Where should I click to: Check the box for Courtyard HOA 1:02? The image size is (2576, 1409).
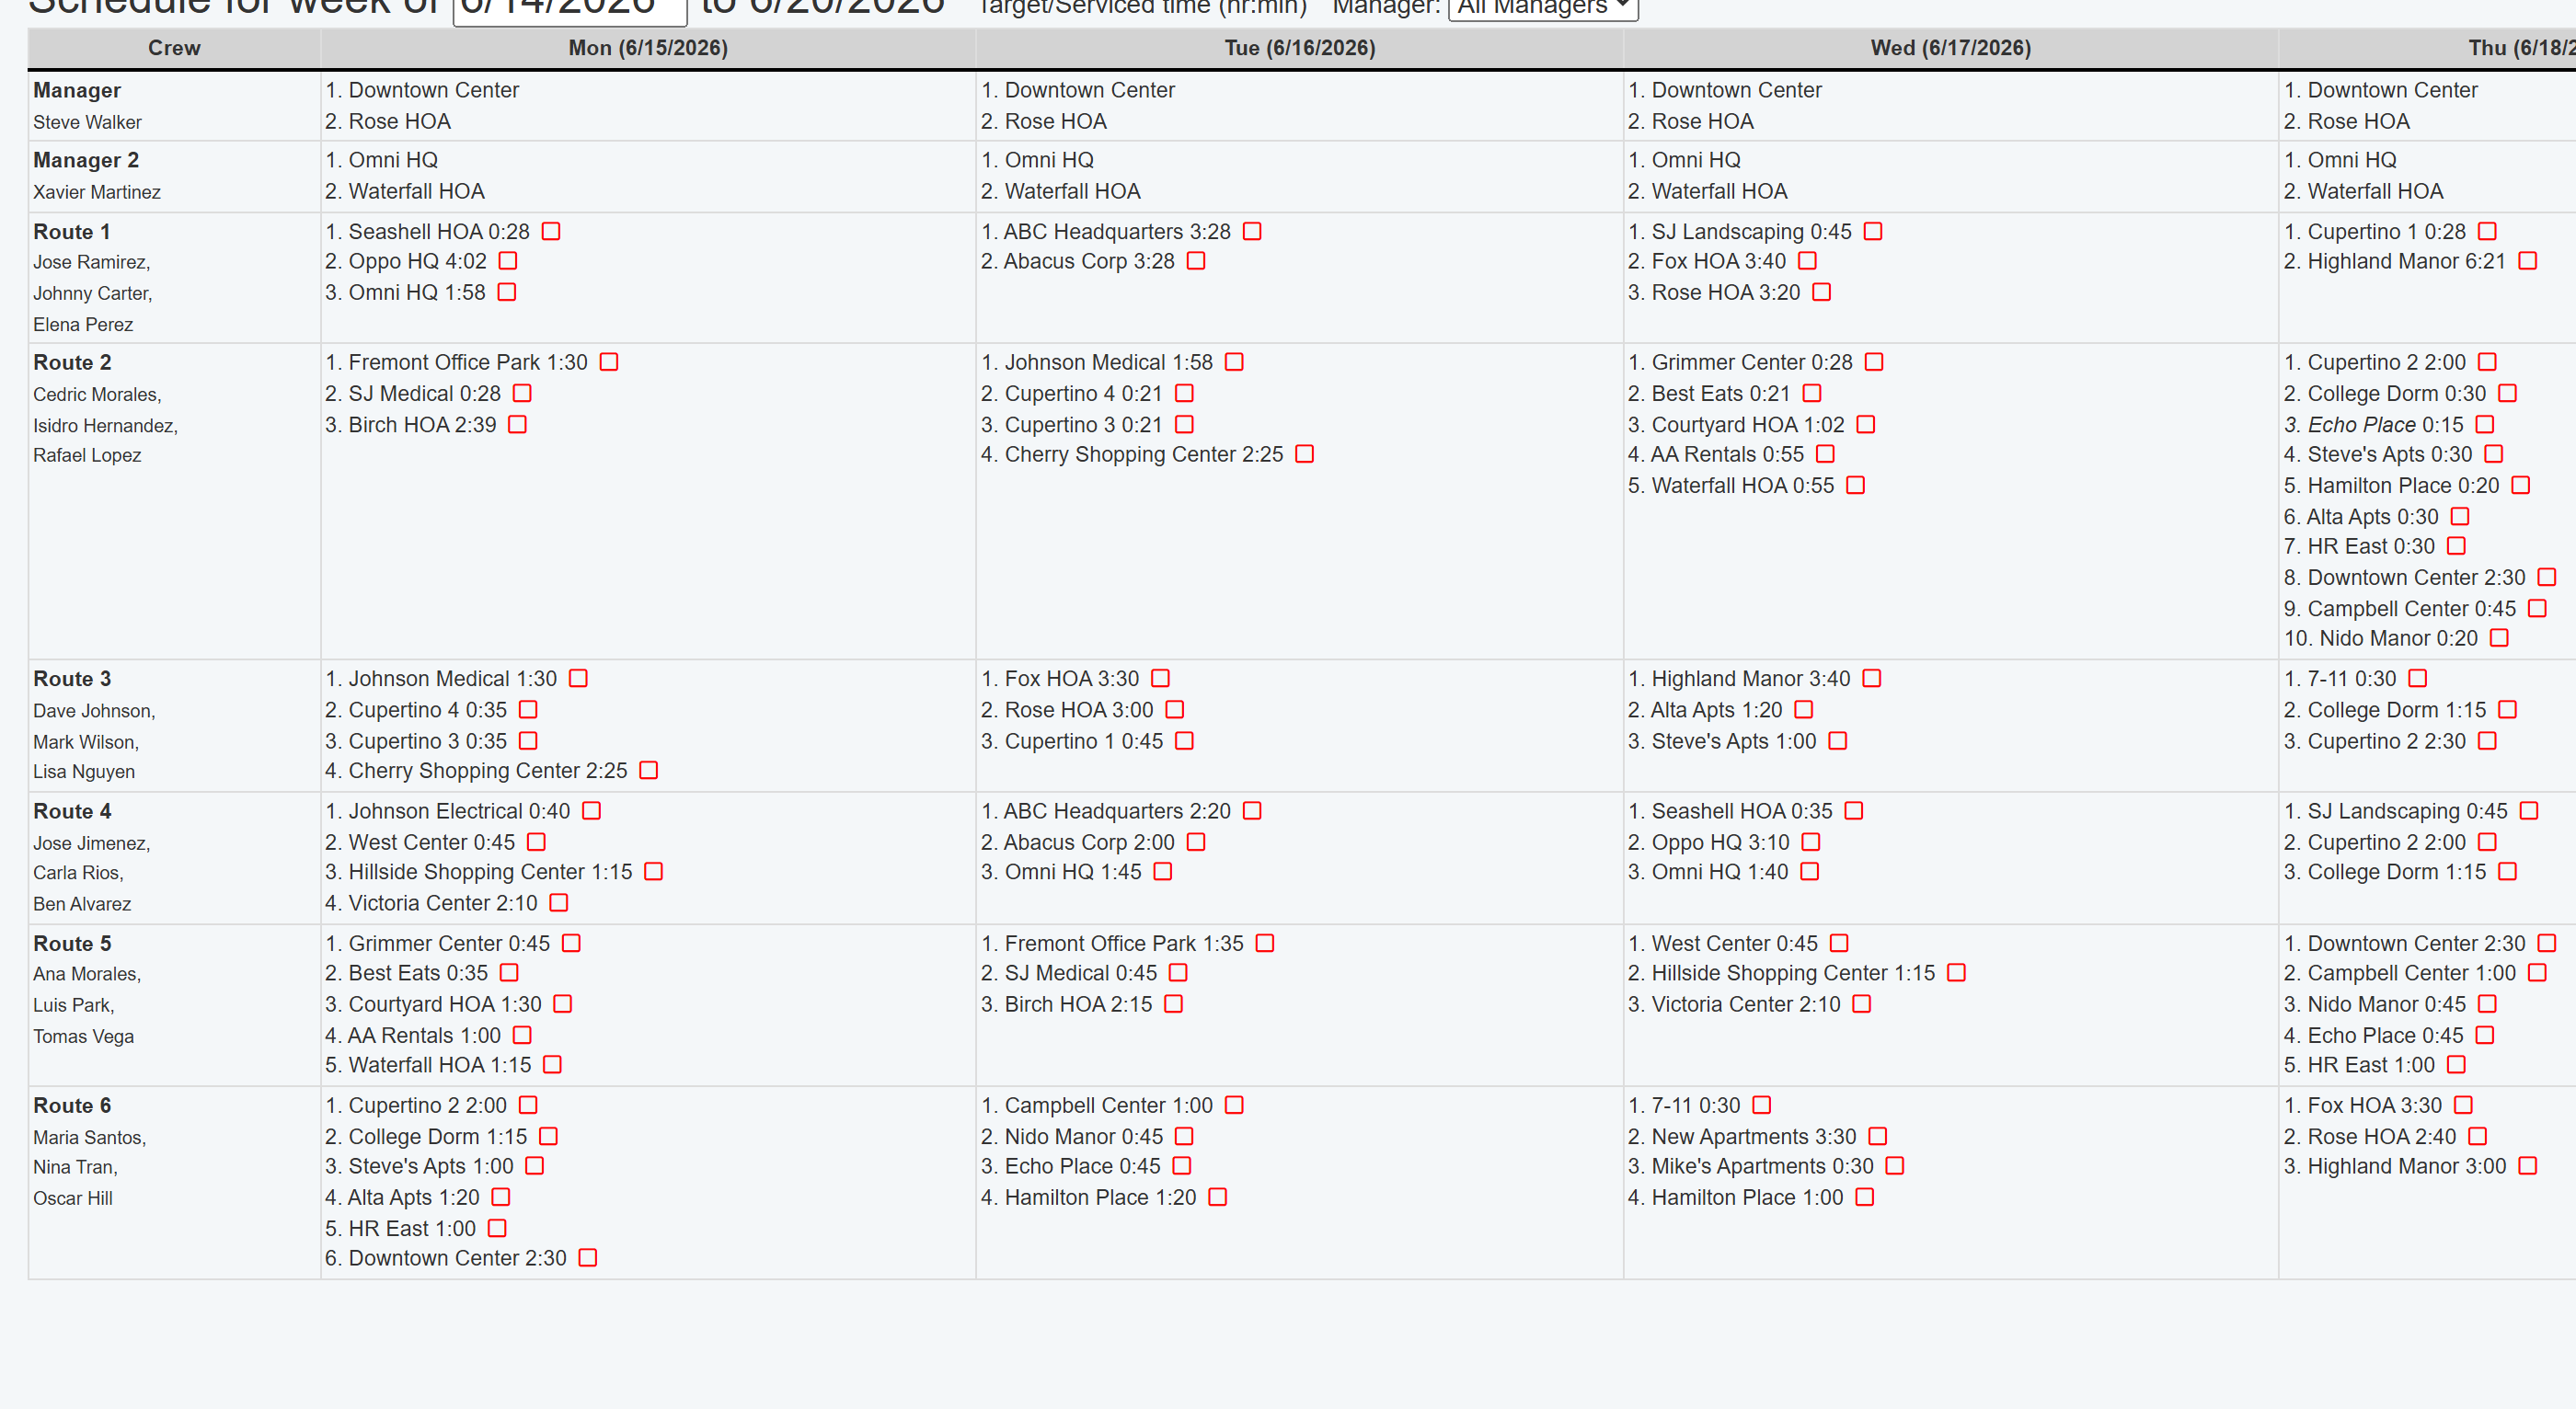click(x=1866, y=425)
